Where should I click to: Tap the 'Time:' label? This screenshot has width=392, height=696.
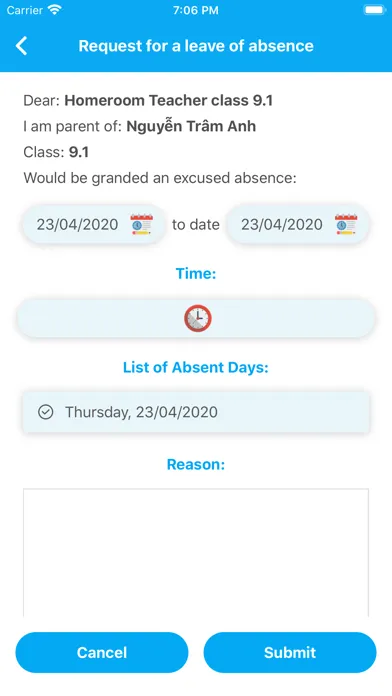(196, 273)
